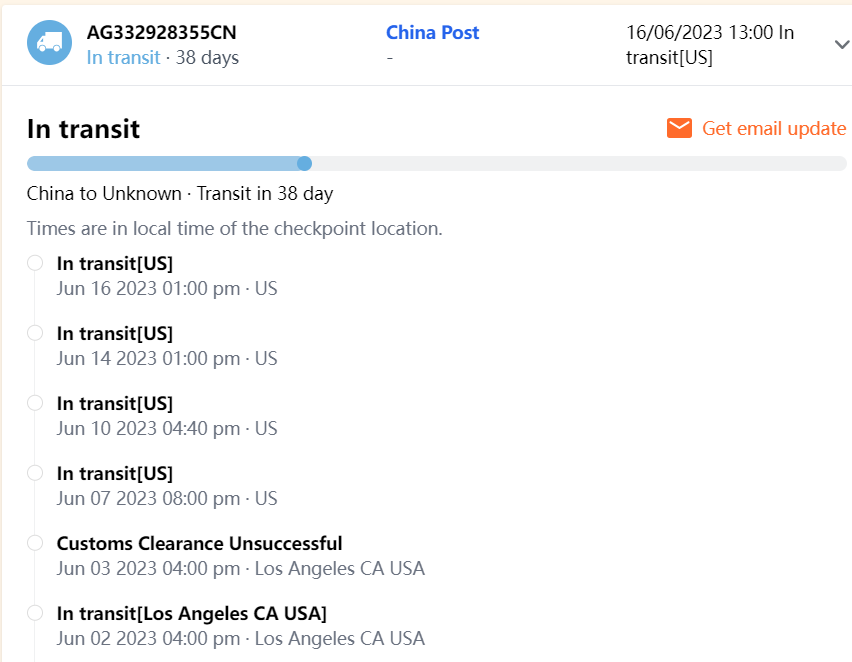Click In transit[Los Angeles CA USA] entry title

pos(191,613)
